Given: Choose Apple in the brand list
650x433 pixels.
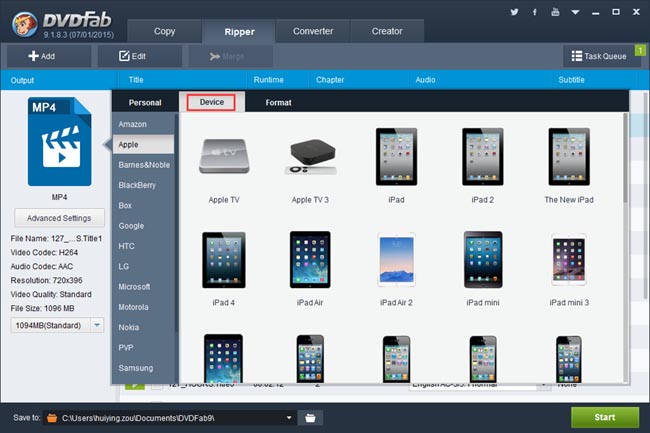Looking at the screenshot, I should pos(143,144).
